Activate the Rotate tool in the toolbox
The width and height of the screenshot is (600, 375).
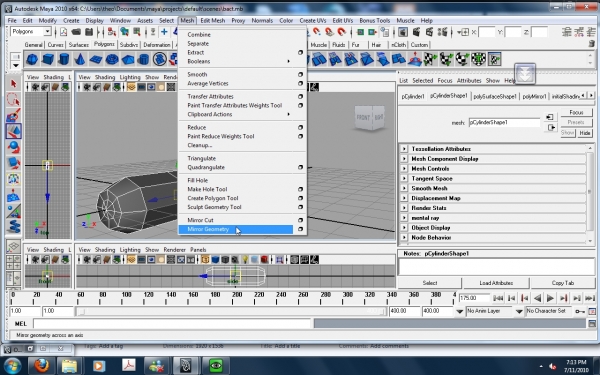pos(14,147)
